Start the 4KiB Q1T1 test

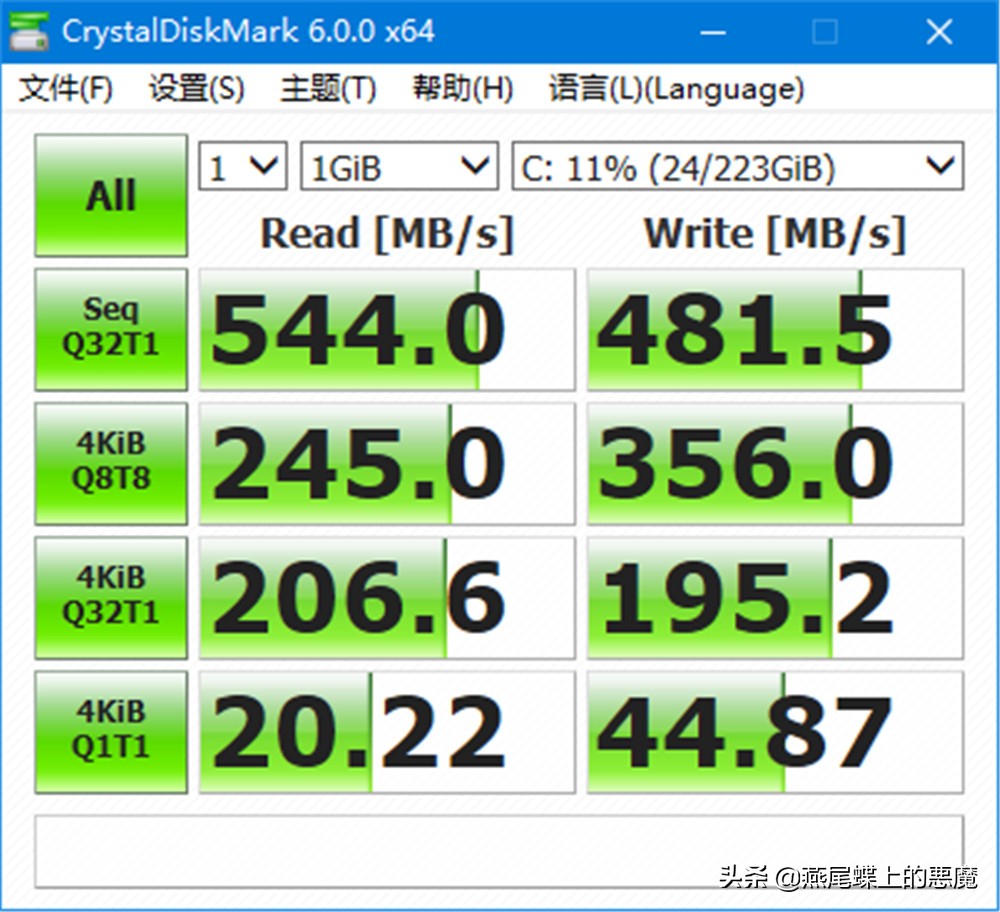pos(112,732)
